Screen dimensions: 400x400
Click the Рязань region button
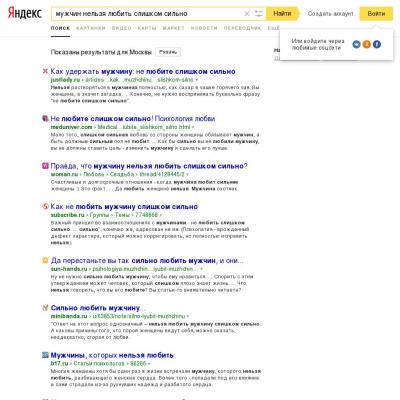[168, 52]
